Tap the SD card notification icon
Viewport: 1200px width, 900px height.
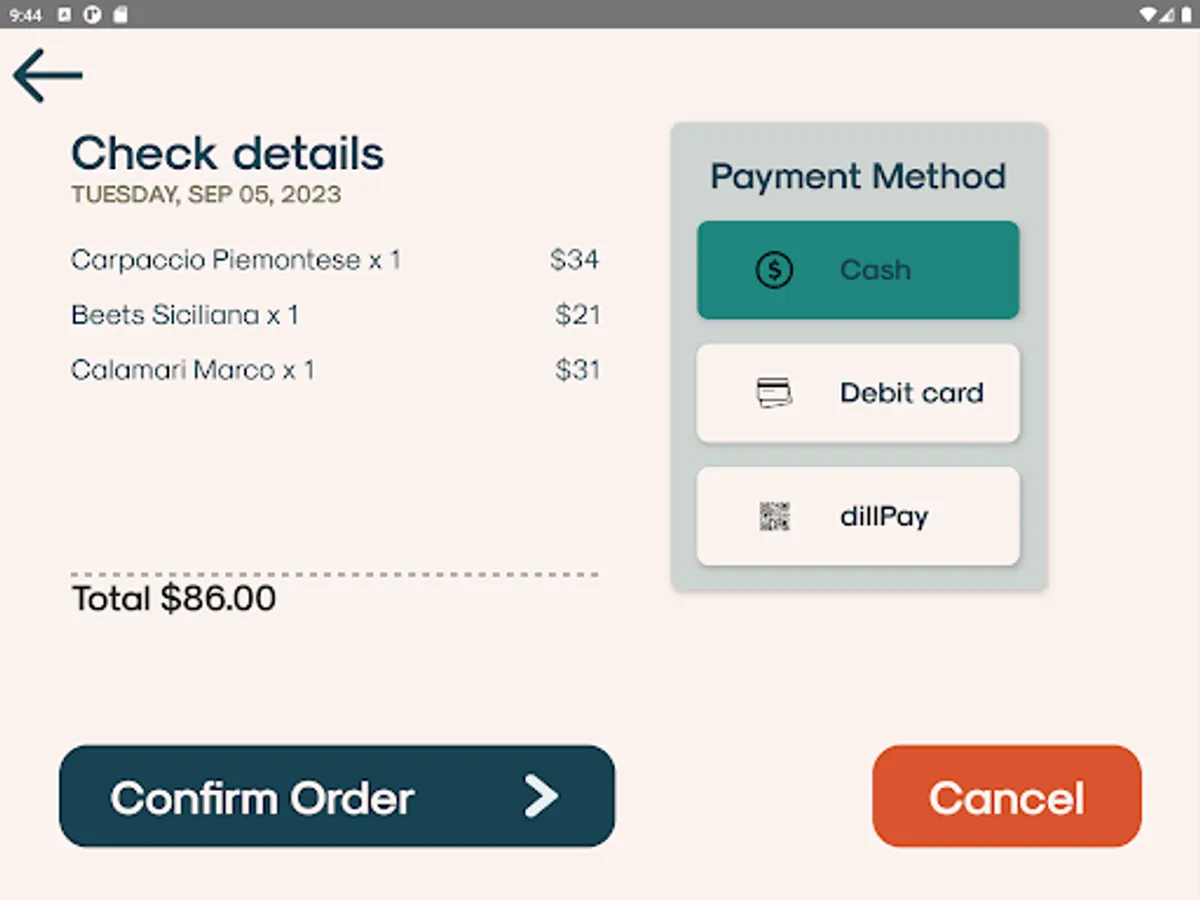click(119, 14)
